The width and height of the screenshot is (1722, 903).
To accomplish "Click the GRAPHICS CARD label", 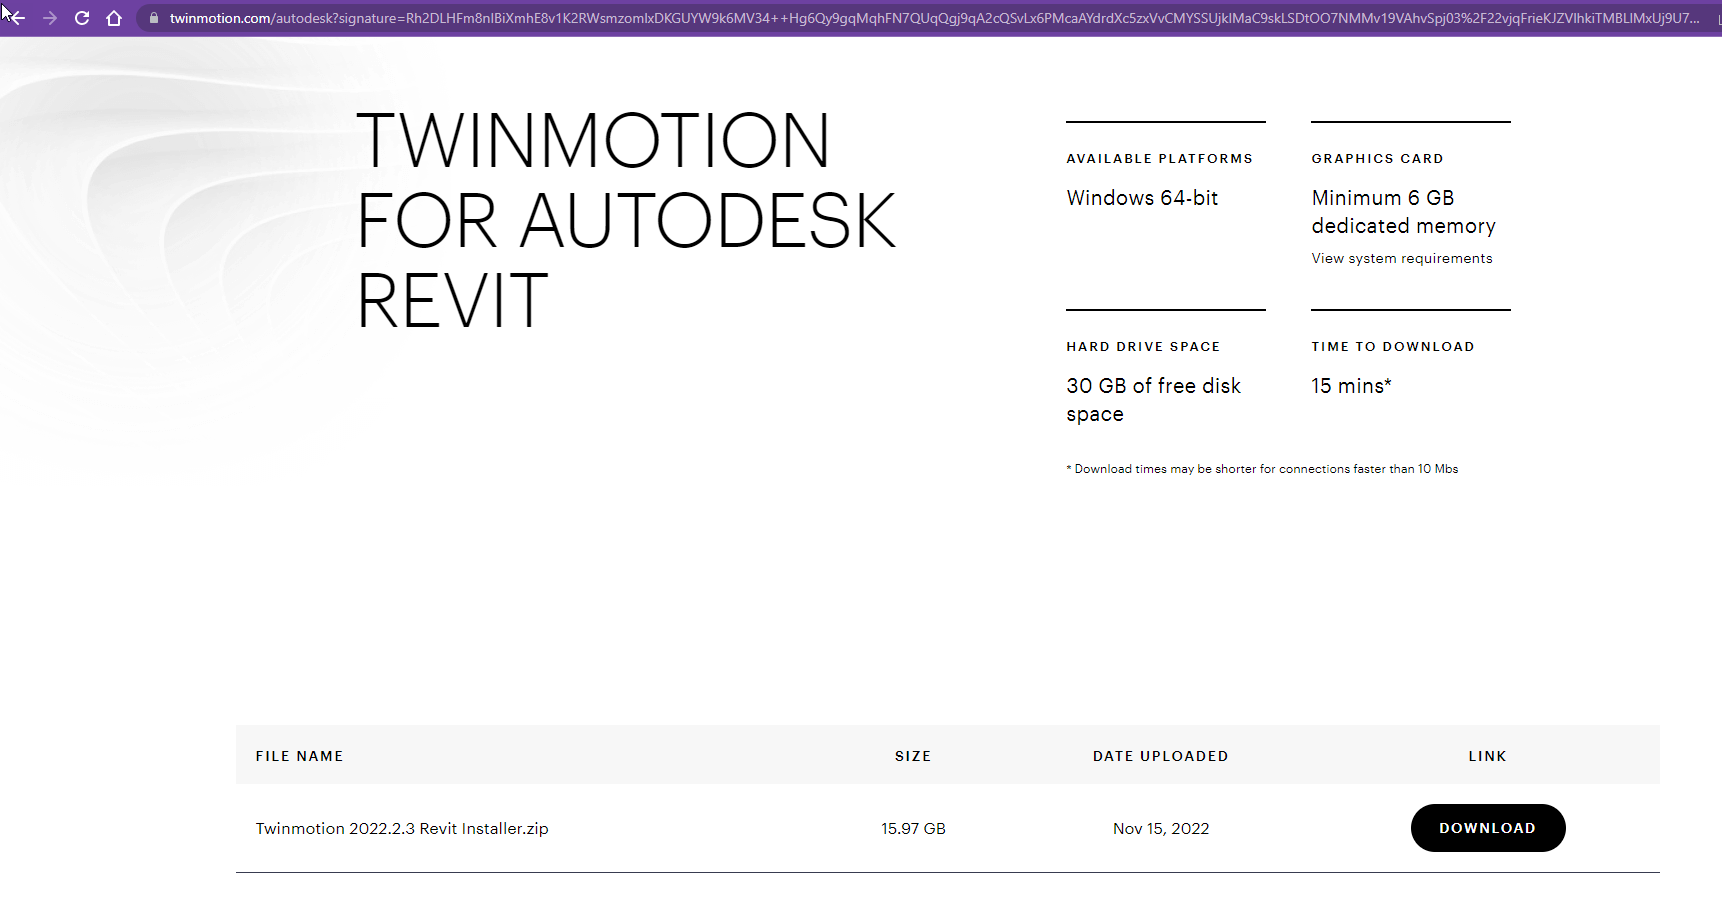I will click(x=1377, y=158).
